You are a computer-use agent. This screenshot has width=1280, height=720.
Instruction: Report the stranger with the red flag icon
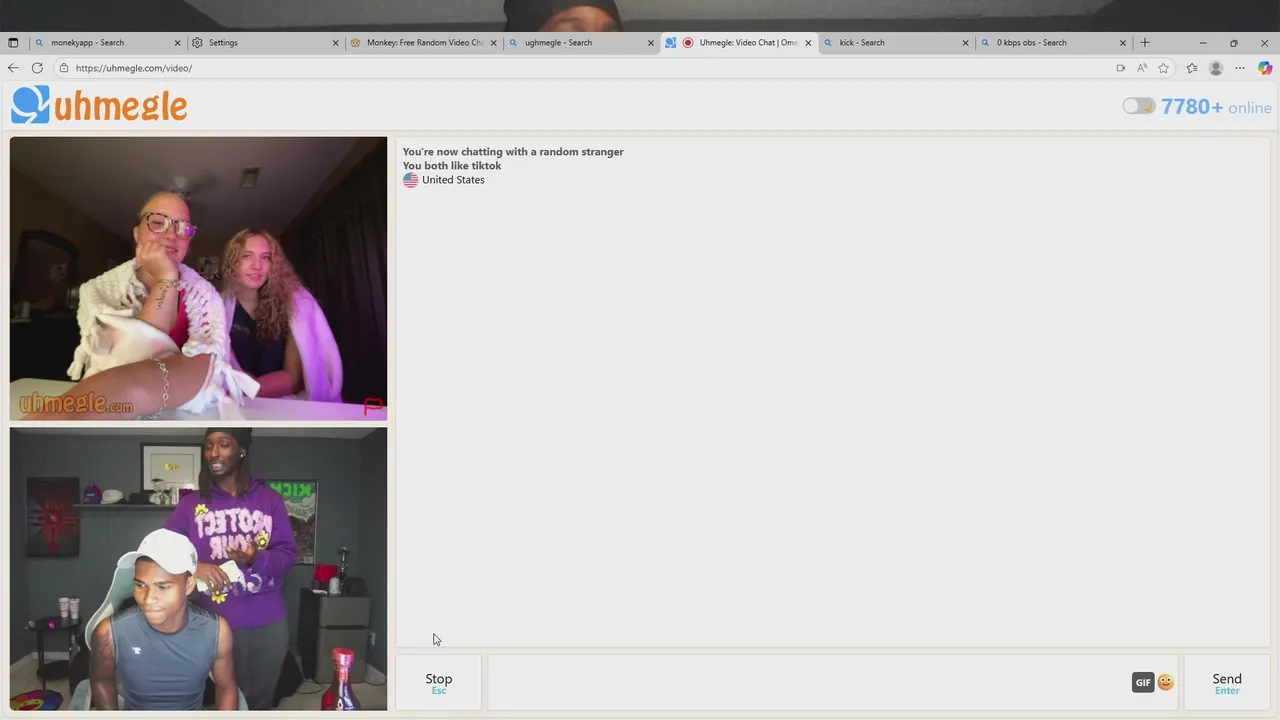[373, 406]
